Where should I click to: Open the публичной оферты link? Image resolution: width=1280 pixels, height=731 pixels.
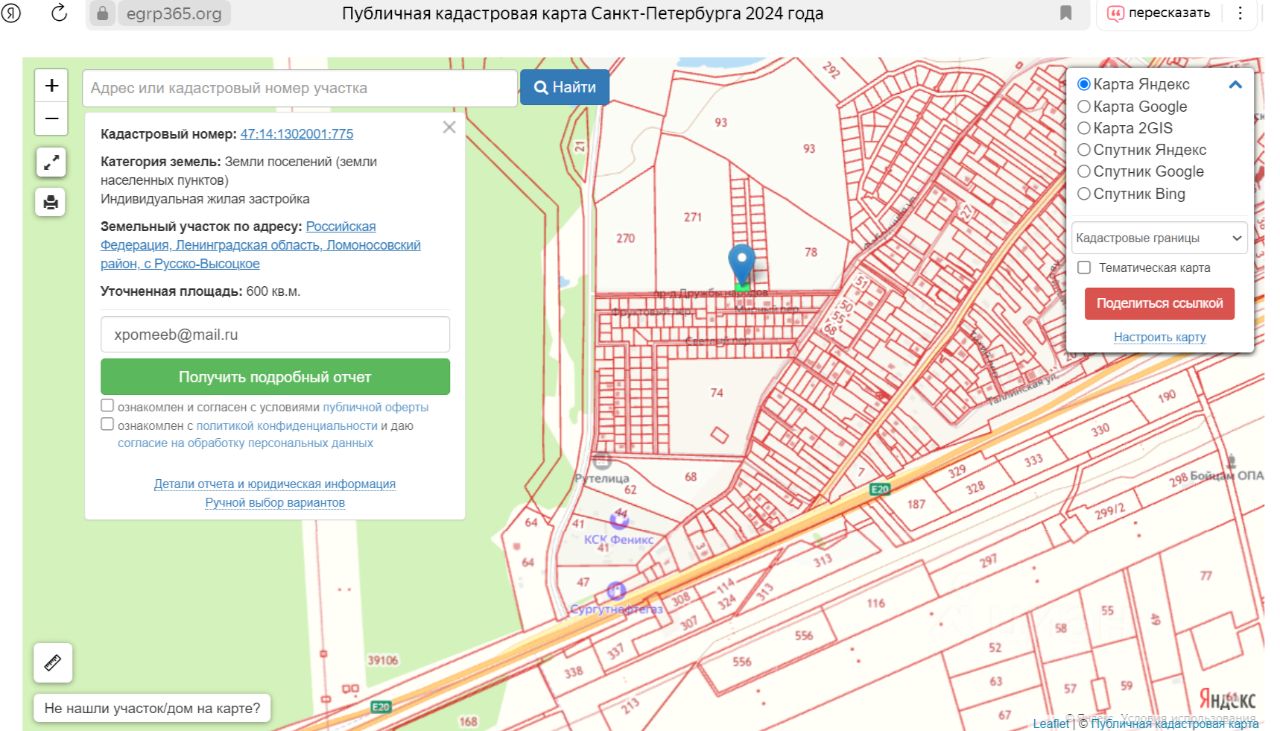pyautogui.click(x=376, y=408)
